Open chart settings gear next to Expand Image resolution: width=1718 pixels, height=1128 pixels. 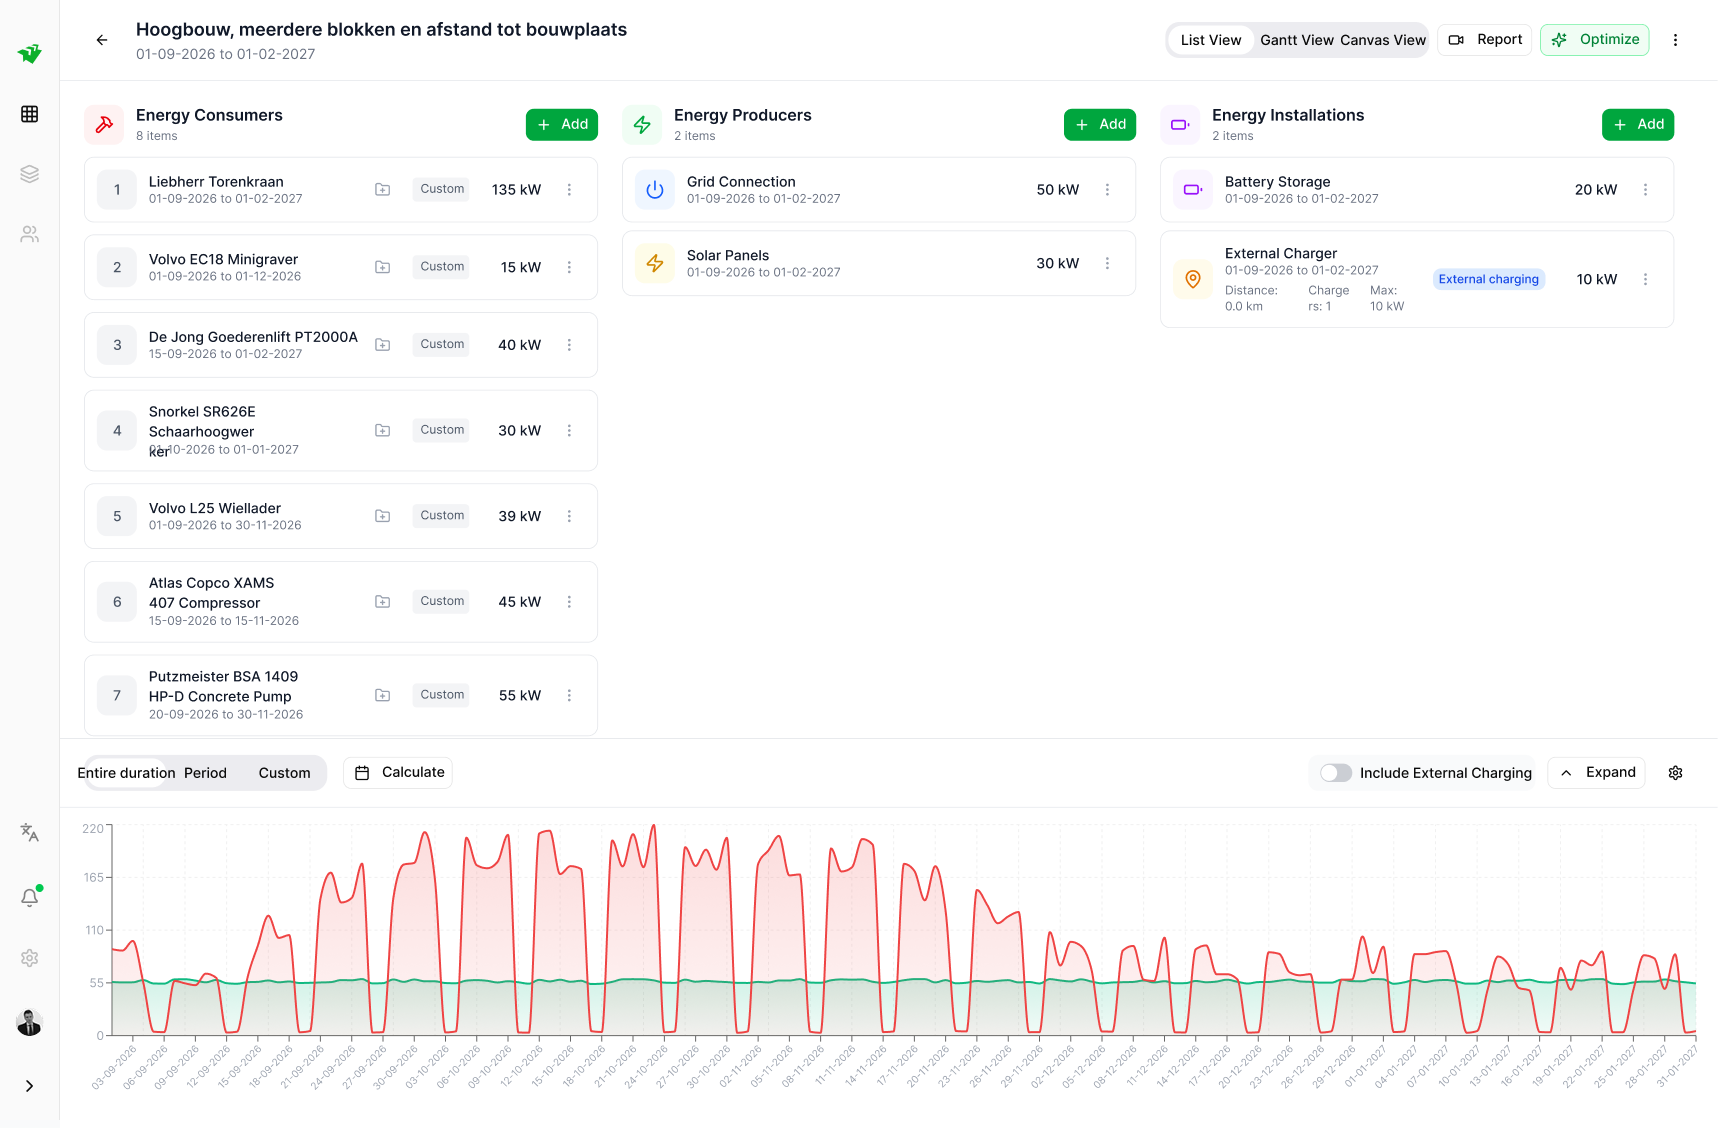pos(1675,773)
